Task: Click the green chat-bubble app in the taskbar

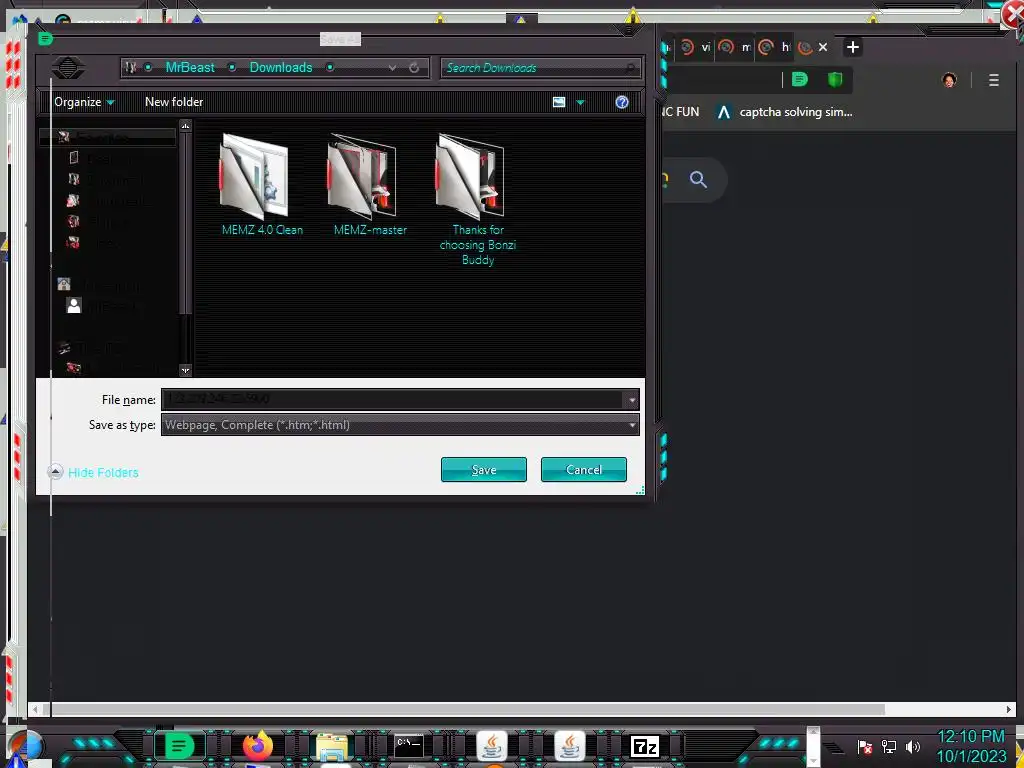Action: tap(179, 746)
